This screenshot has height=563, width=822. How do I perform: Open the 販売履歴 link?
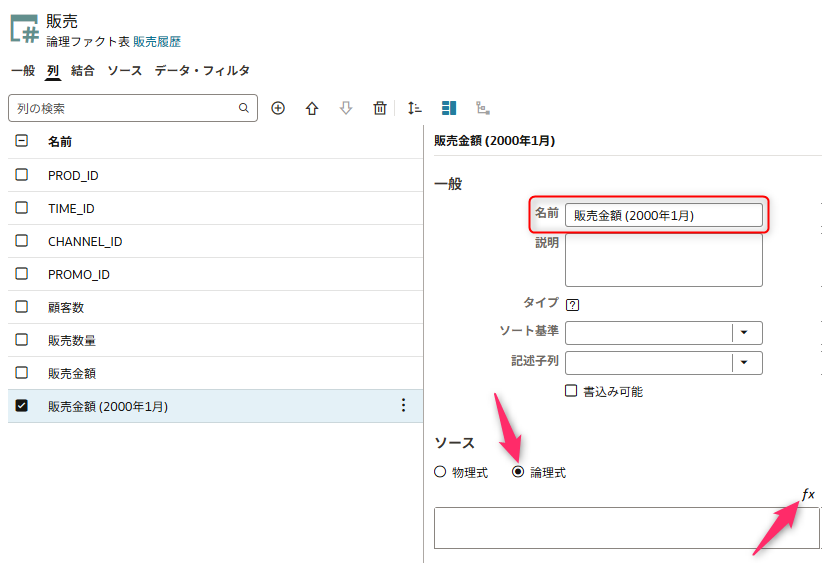click(x=157, y=42)
